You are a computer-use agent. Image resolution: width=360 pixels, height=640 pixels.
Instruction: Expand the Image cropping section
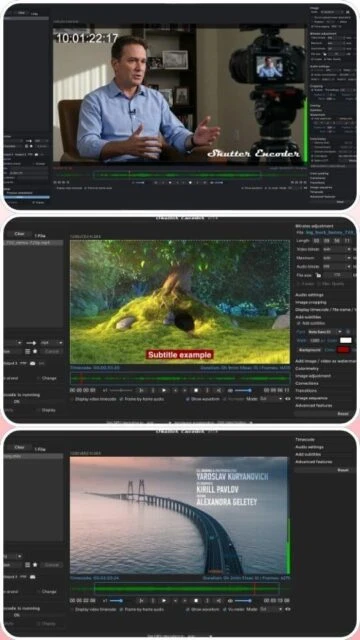tap(311, 302)
